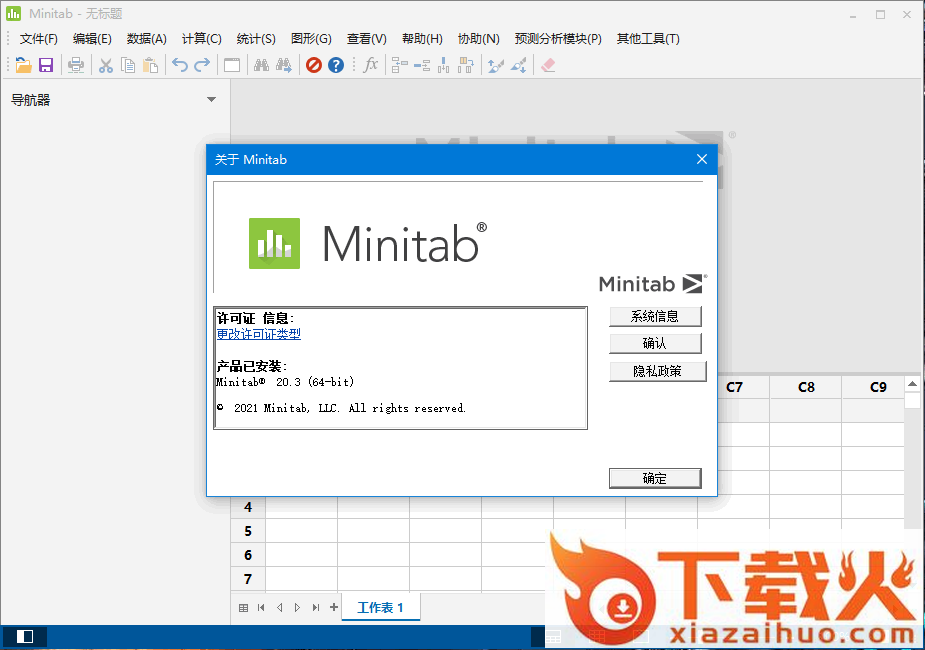This screenshot has height=650, width=925.
Task: Open the 文件(F) menu
Action: (x=39, y=39)
